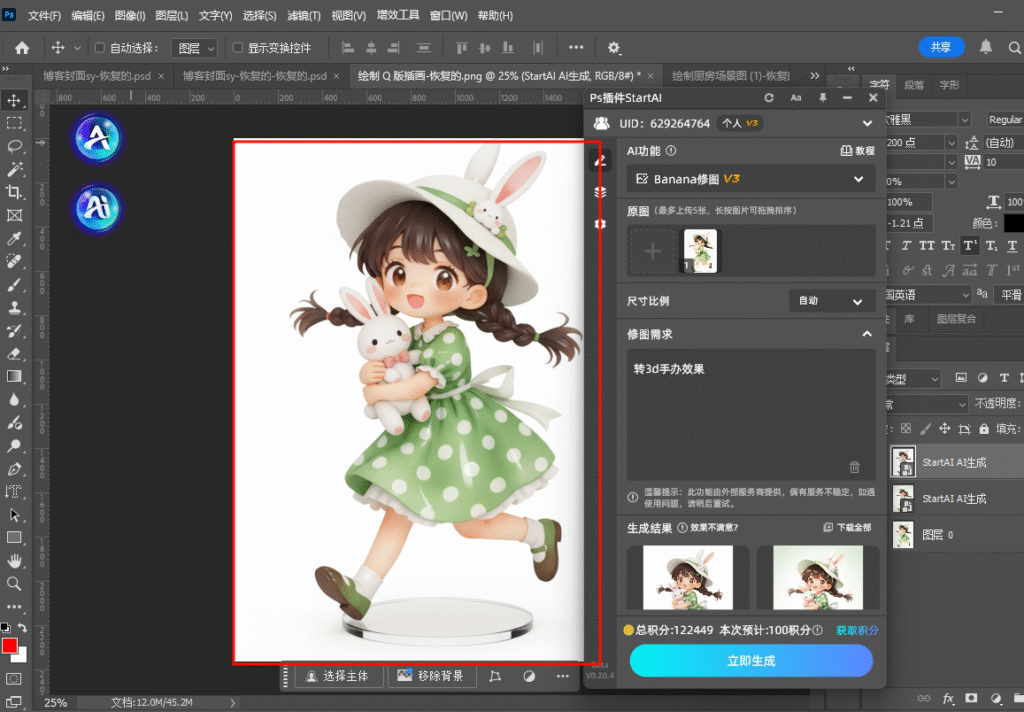The height and width of the screenshot is (712, 1024).
Task: Click the first generated result thumbnail
Action: tap(687, 578)
